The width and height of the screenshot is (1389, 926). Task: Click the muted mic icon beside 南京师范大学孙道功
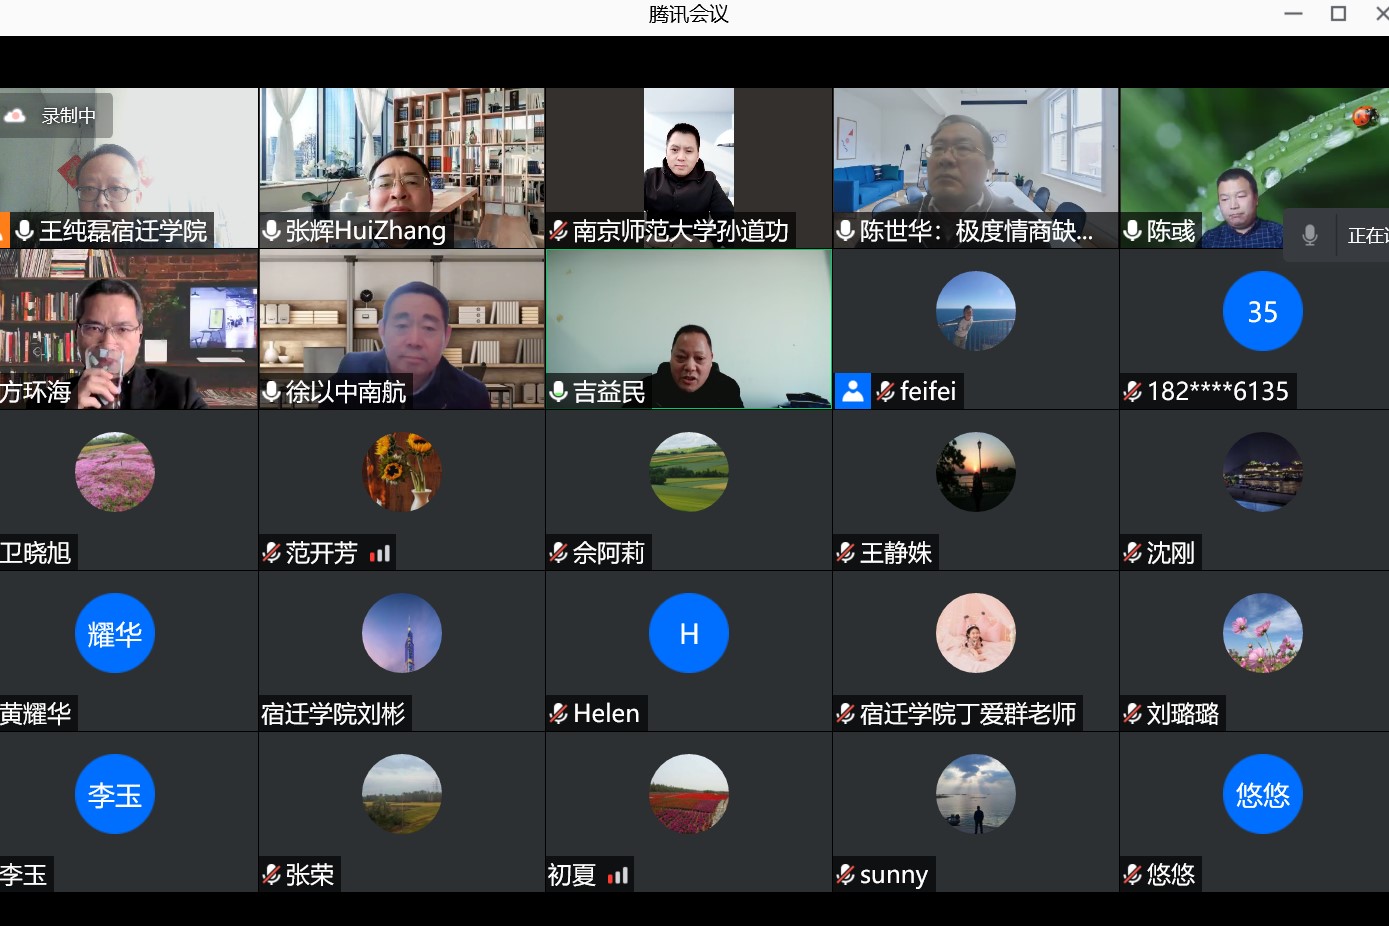pos(558,231)
